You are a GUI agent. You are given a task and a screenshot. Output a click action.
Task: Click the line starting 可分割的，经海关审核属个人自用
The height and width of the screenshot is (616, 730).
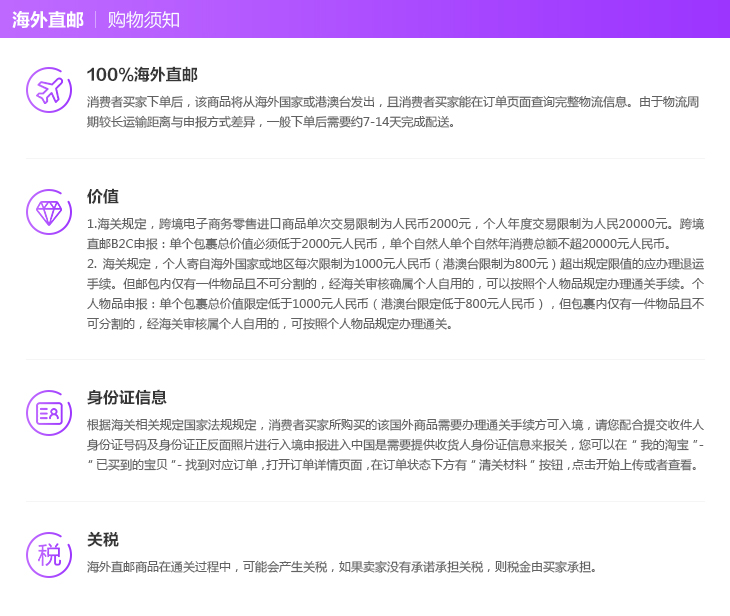(x=270, y=324)
